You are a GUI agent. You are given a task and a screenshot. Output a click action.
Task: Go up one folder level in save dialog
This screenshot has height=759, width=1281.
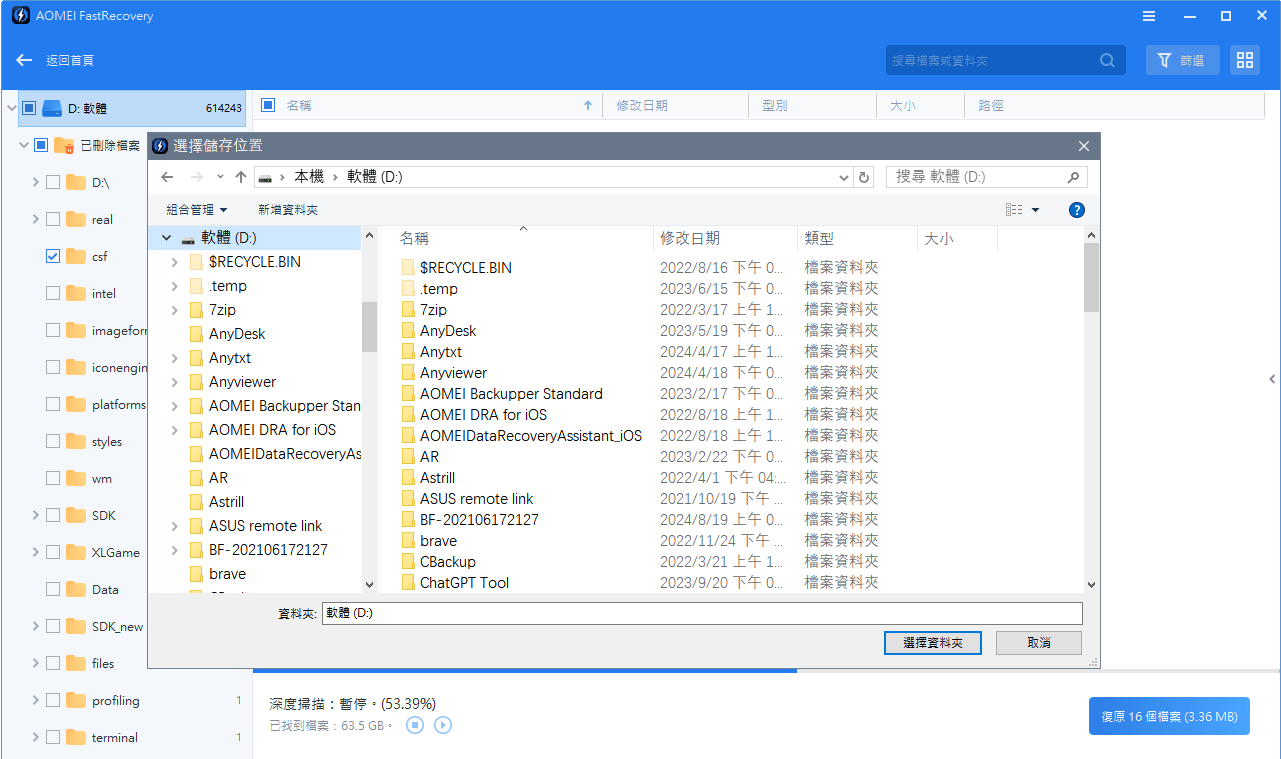pyautogui.click(x=241, y=177)
